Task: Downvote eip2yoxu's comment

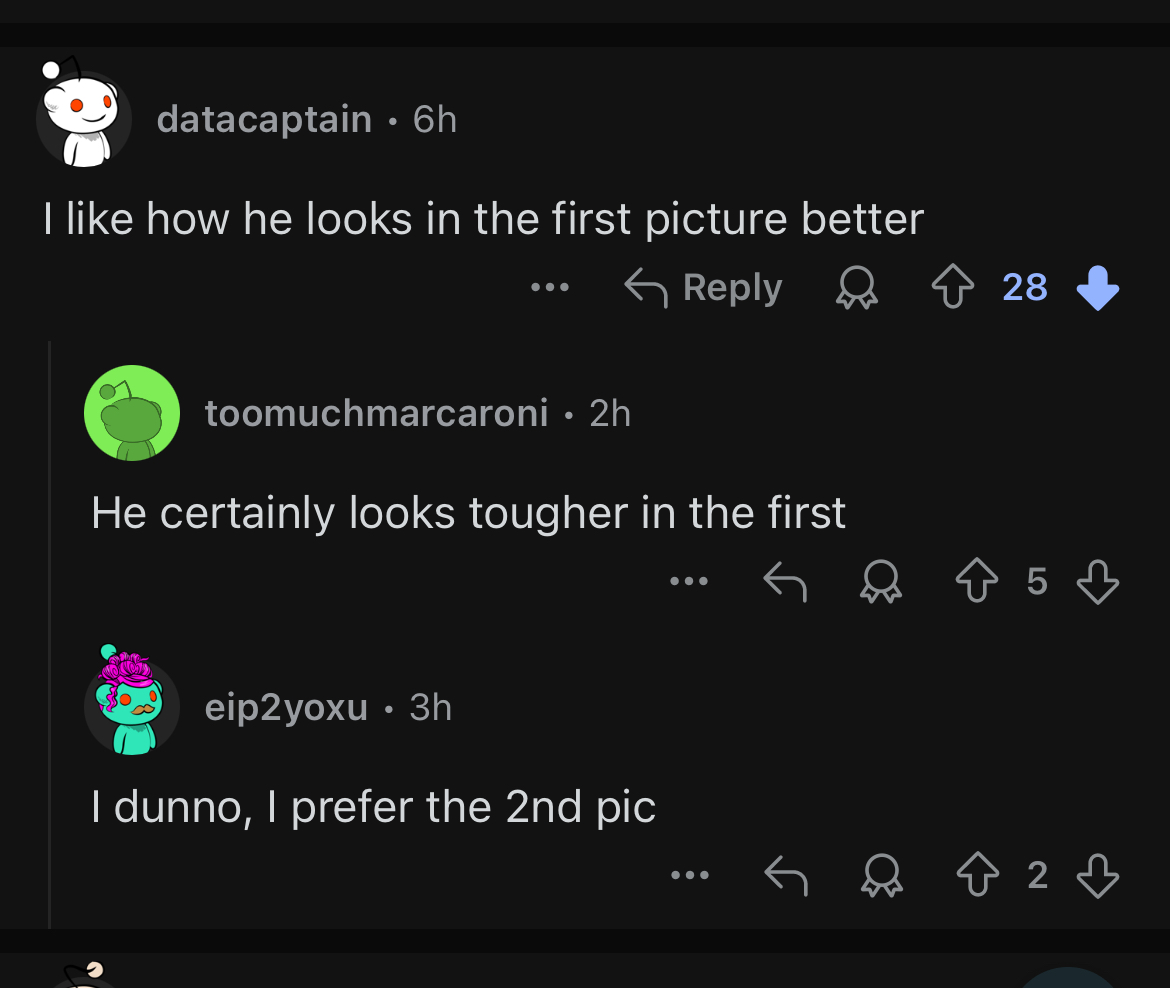Action: click(1097, 876)
